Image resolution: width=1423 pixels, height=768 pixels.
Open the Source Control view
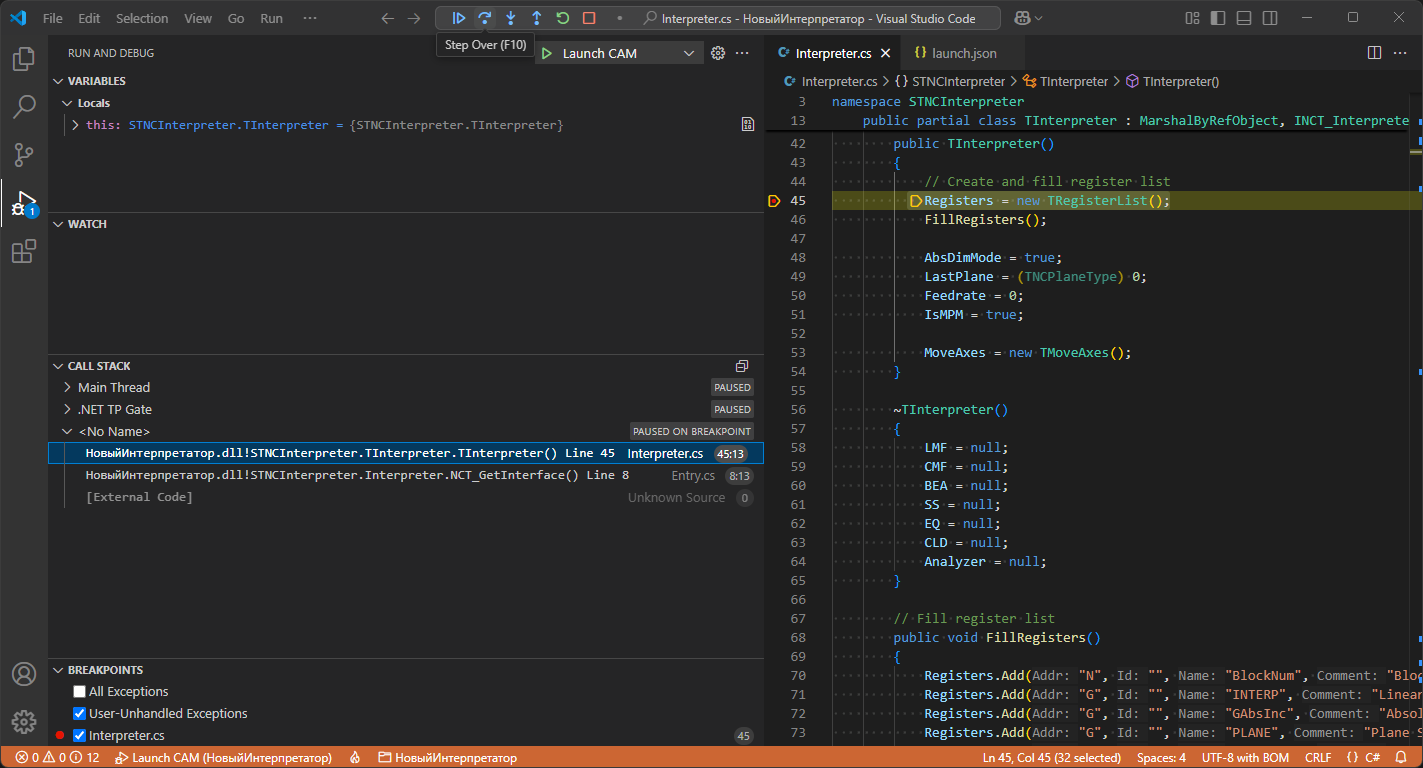24,155
